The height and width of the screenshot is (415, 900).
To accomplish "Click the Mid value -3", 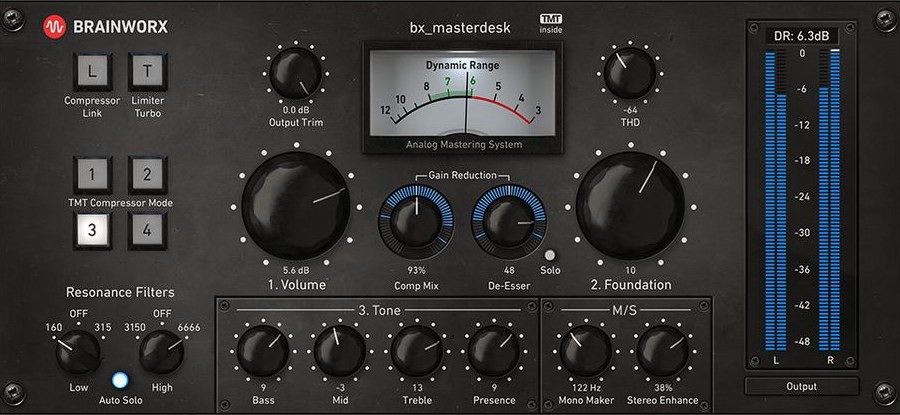I will pos(340,387).
